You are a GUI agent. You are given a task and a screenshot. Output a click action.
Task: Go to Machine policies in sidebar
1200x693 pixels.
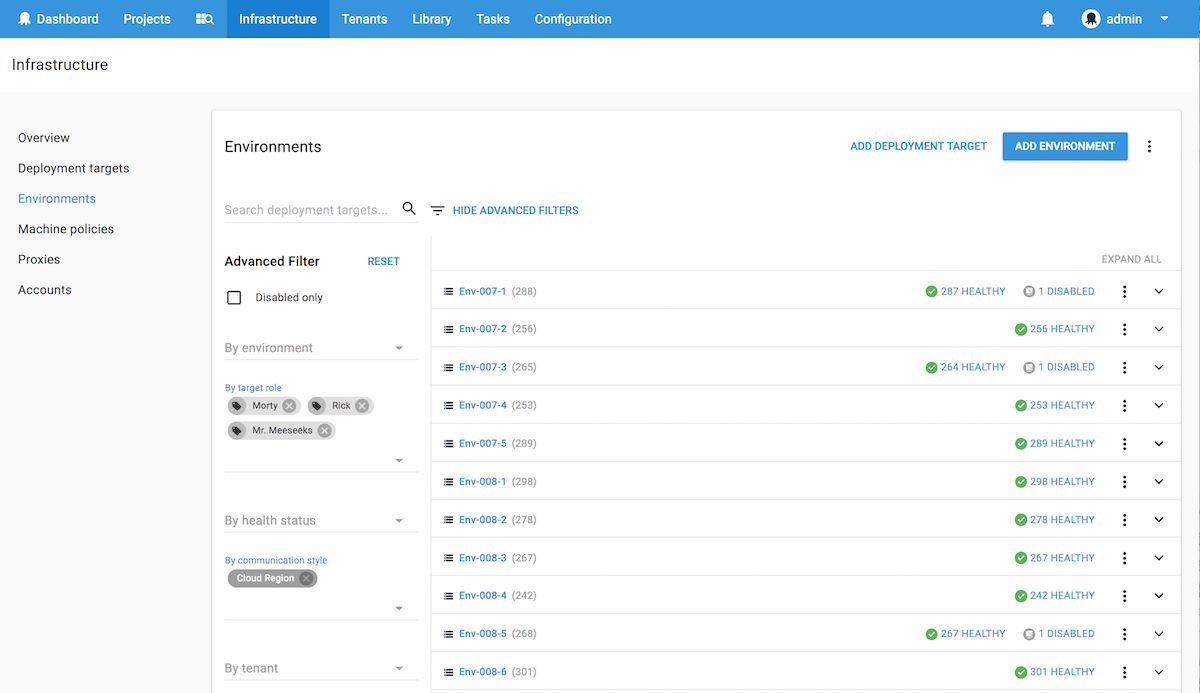click(x=66, y=229)
